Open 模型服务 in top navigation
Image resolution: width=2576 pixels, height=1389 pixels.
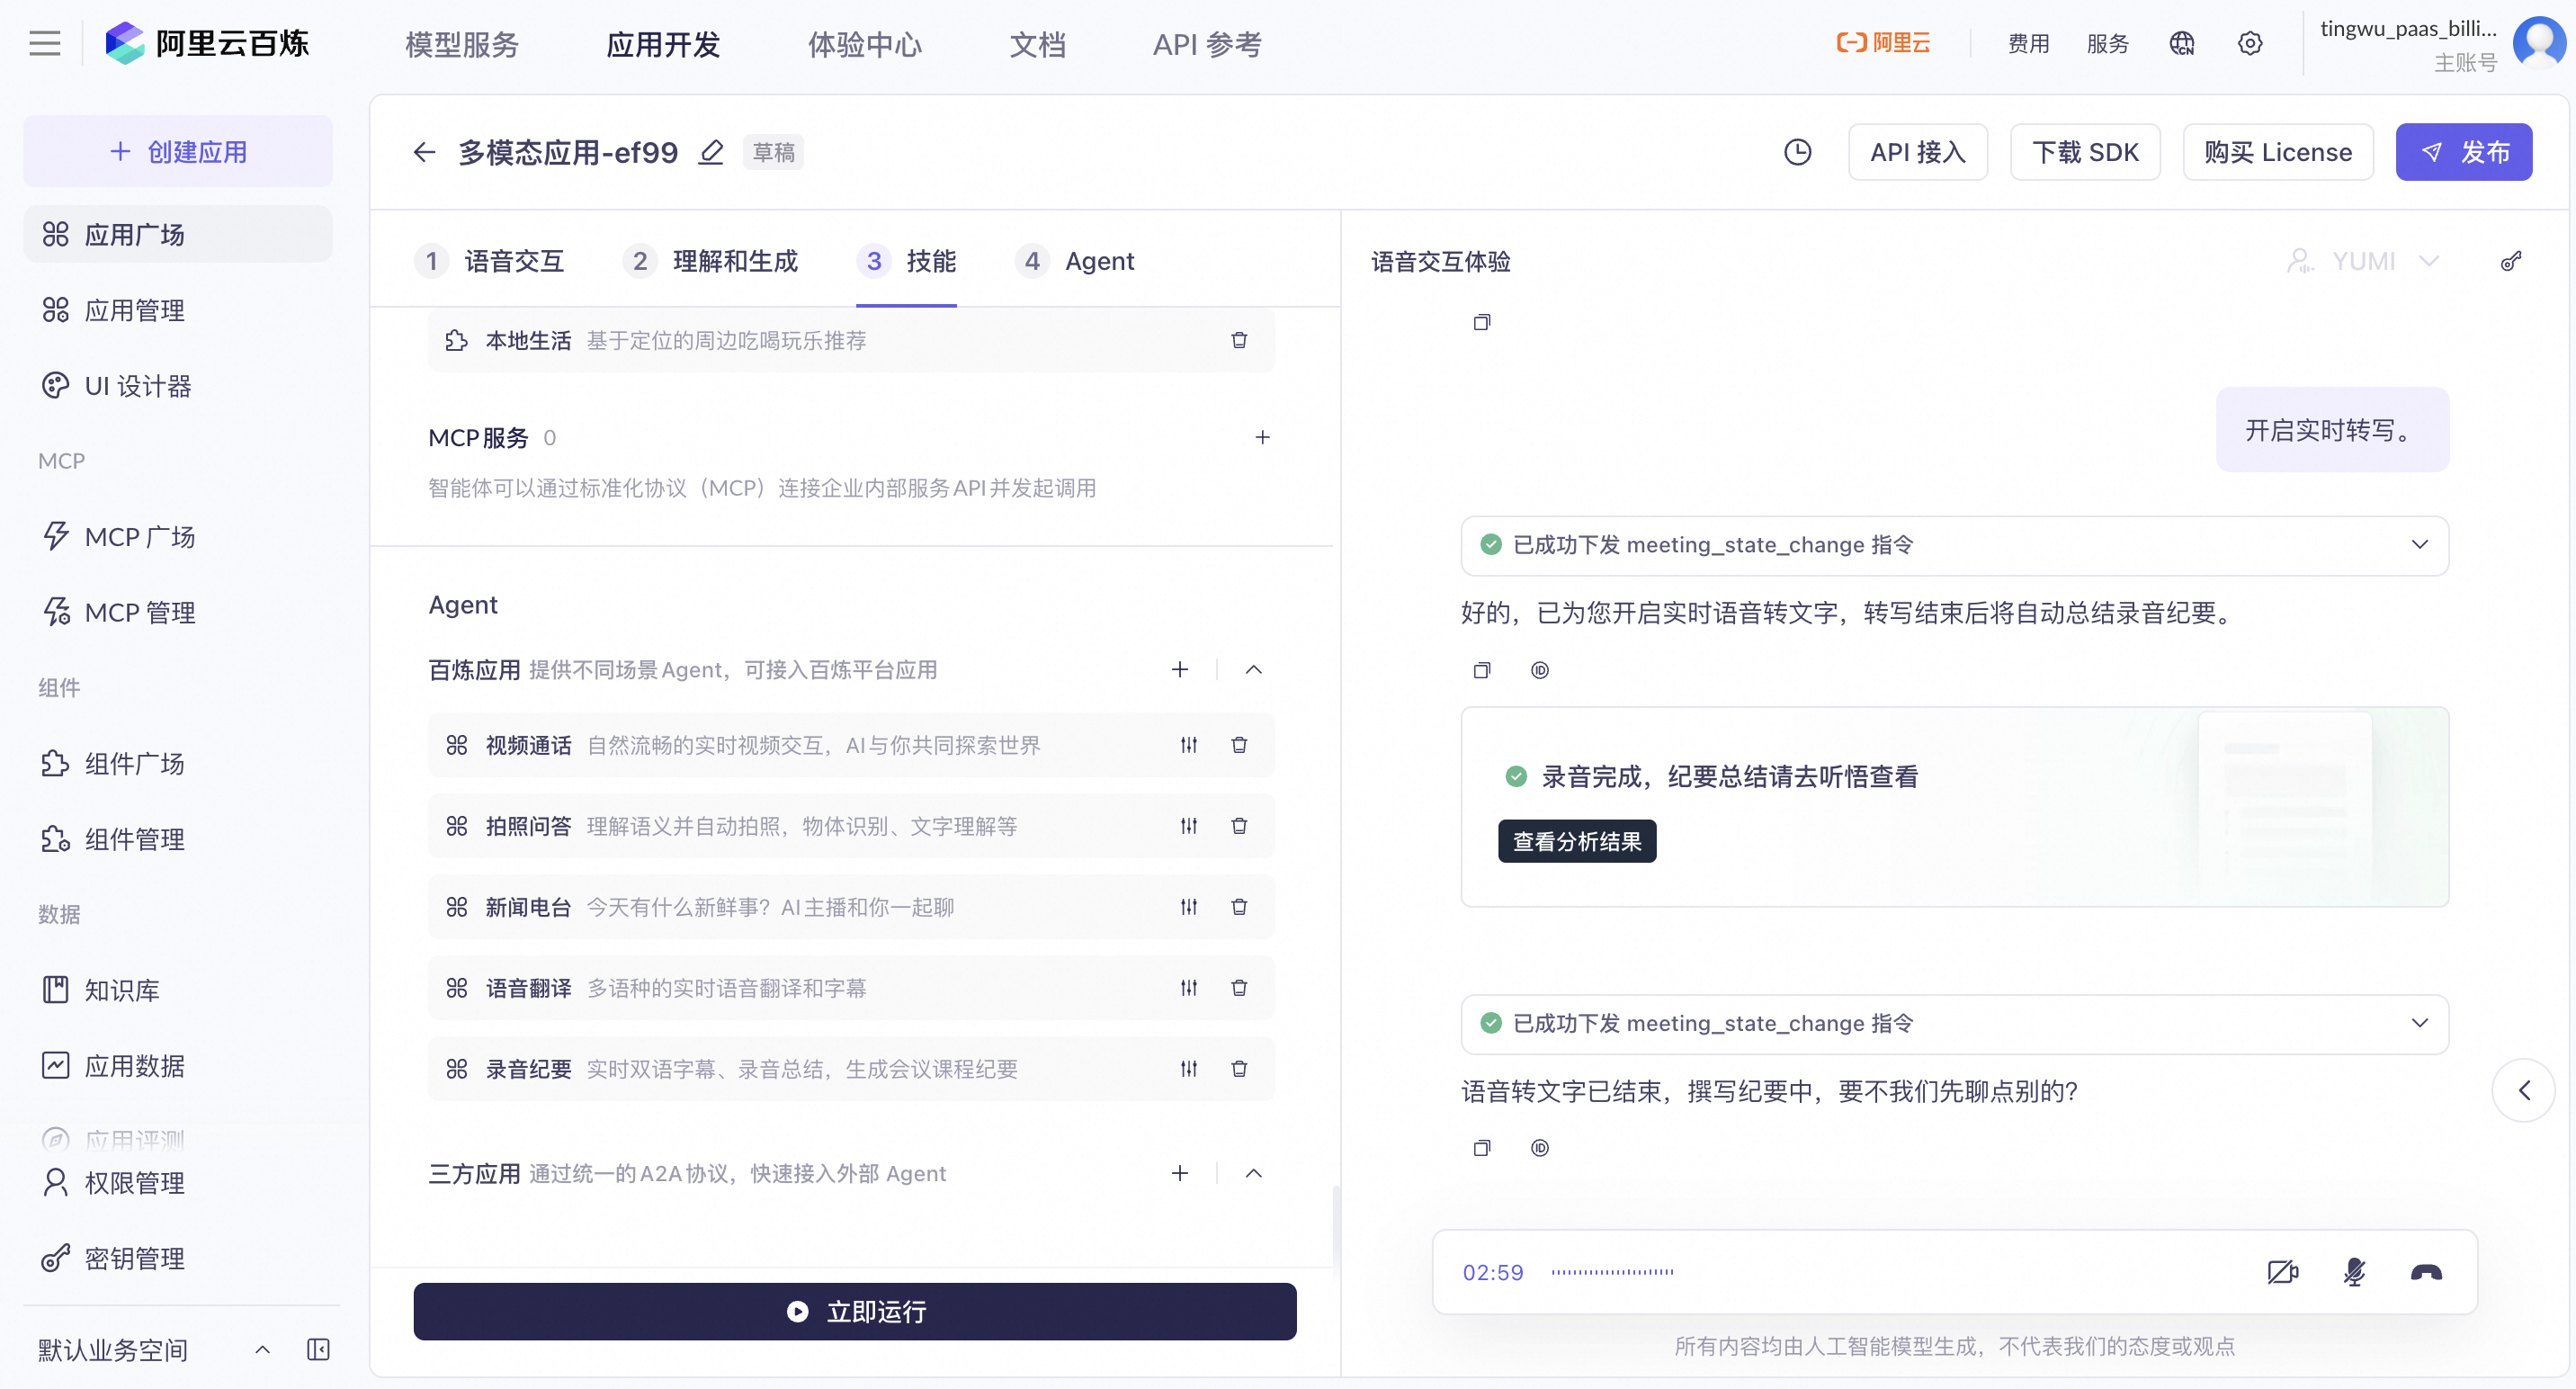(462, 44)
